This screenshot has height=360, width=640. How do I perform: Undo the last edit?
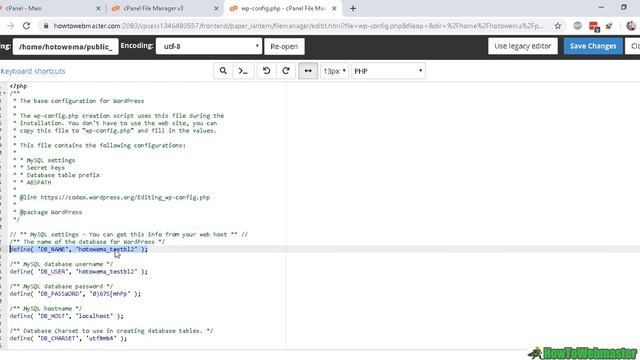(267, 71)
